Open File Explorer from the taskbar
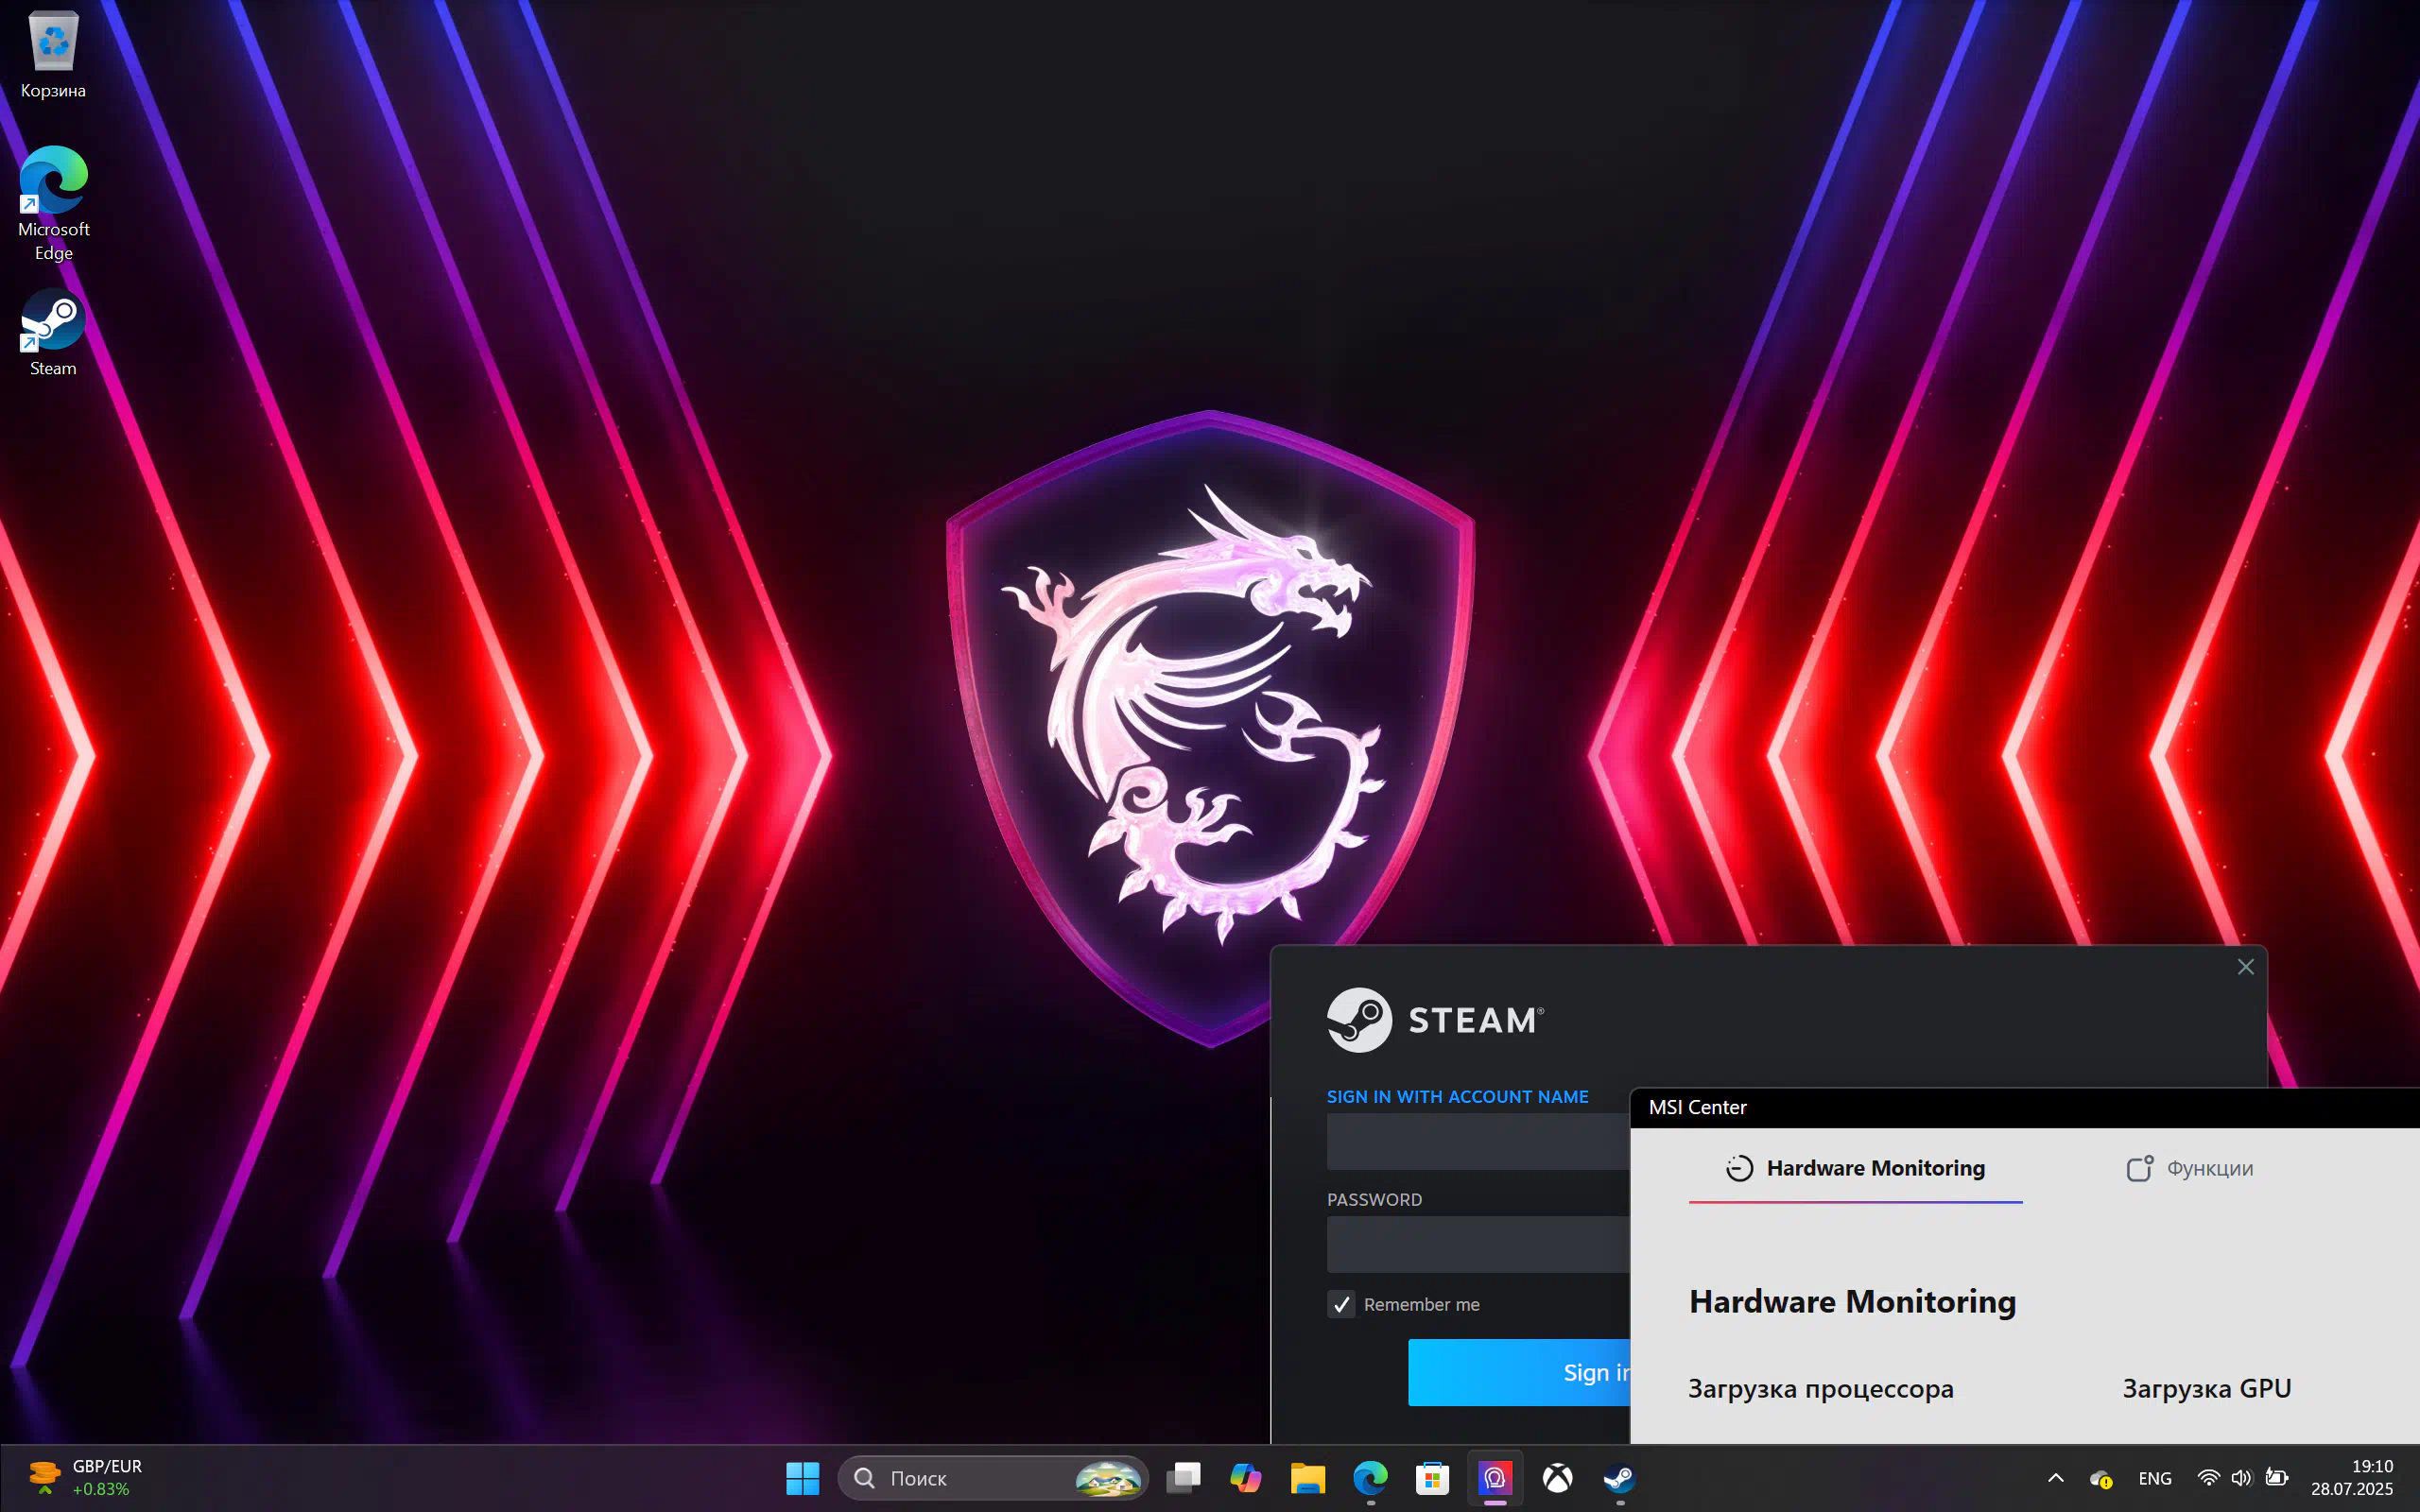The height and width of the screenshot is (1512, 2420). coord(1308,1477)
